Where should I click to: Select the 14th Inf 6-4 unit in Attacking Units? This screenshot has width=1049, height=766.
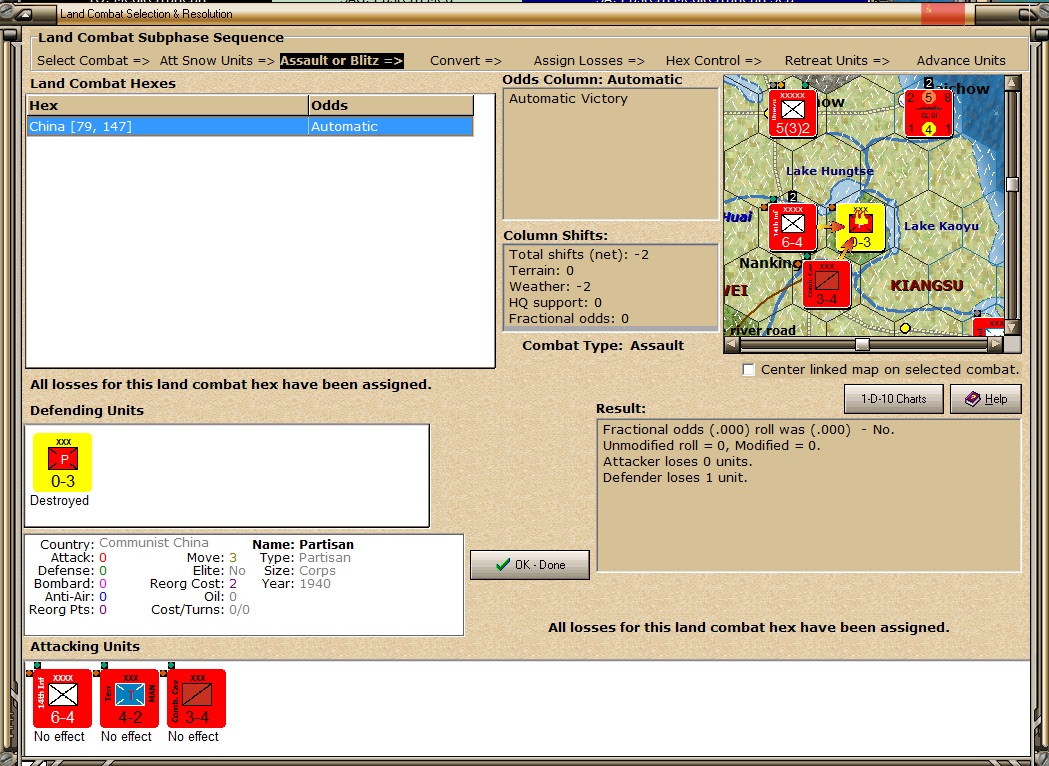coord(62,698)
